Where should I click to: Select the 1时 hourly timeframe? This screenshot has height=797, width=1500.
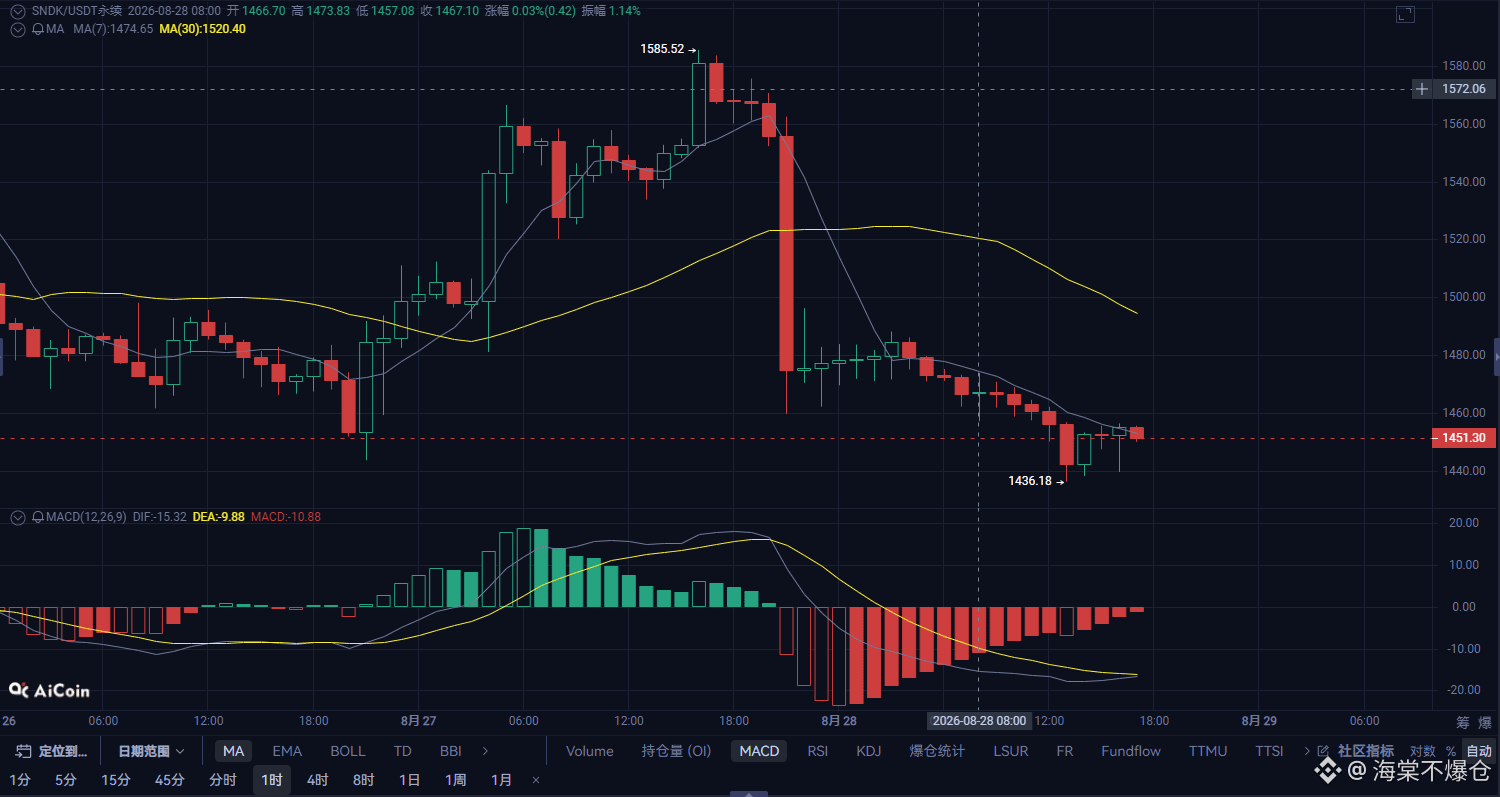click(272, 780)
